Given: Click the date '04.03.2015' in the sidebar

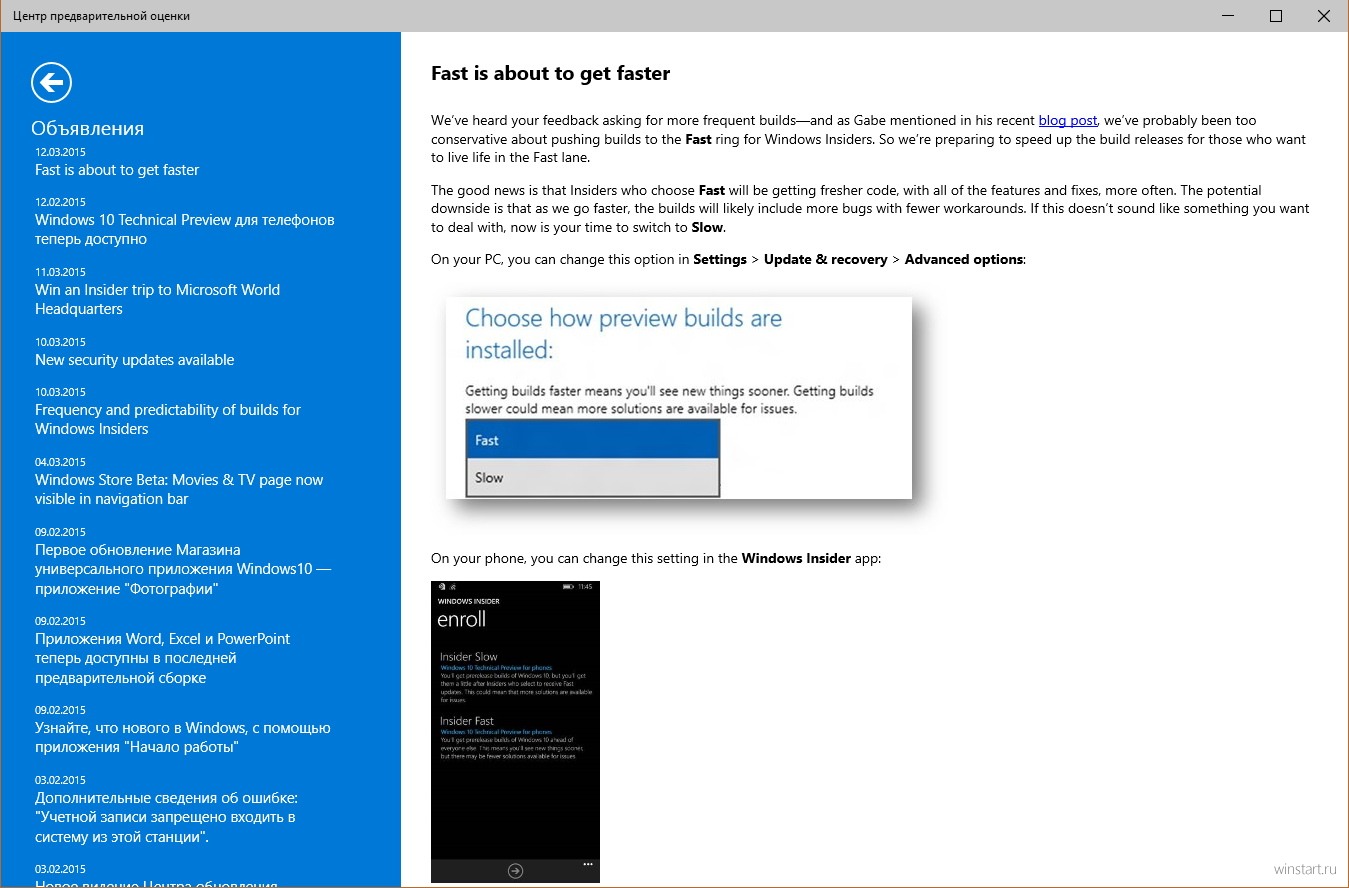Looking at the screenshot, I should [60, 462].
